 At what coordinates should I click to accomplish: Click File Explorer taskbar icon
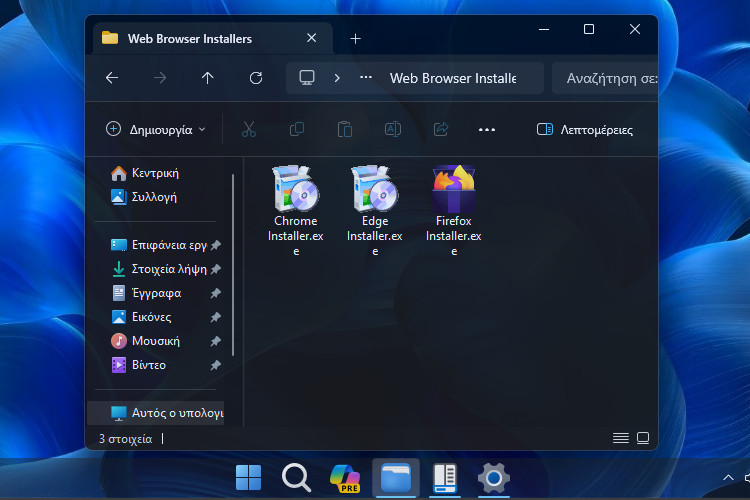(x=396, y=478)
